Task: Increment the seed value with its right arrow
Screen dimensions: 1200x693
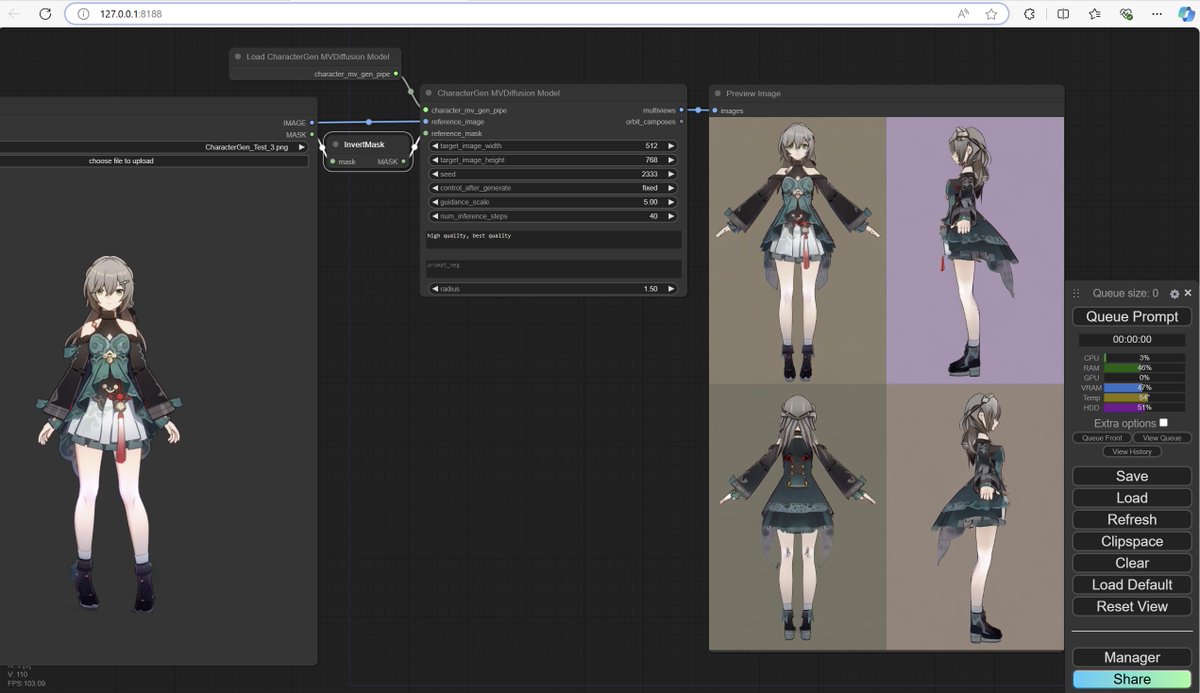Action: pyautogui.click(x=671, y=173)
